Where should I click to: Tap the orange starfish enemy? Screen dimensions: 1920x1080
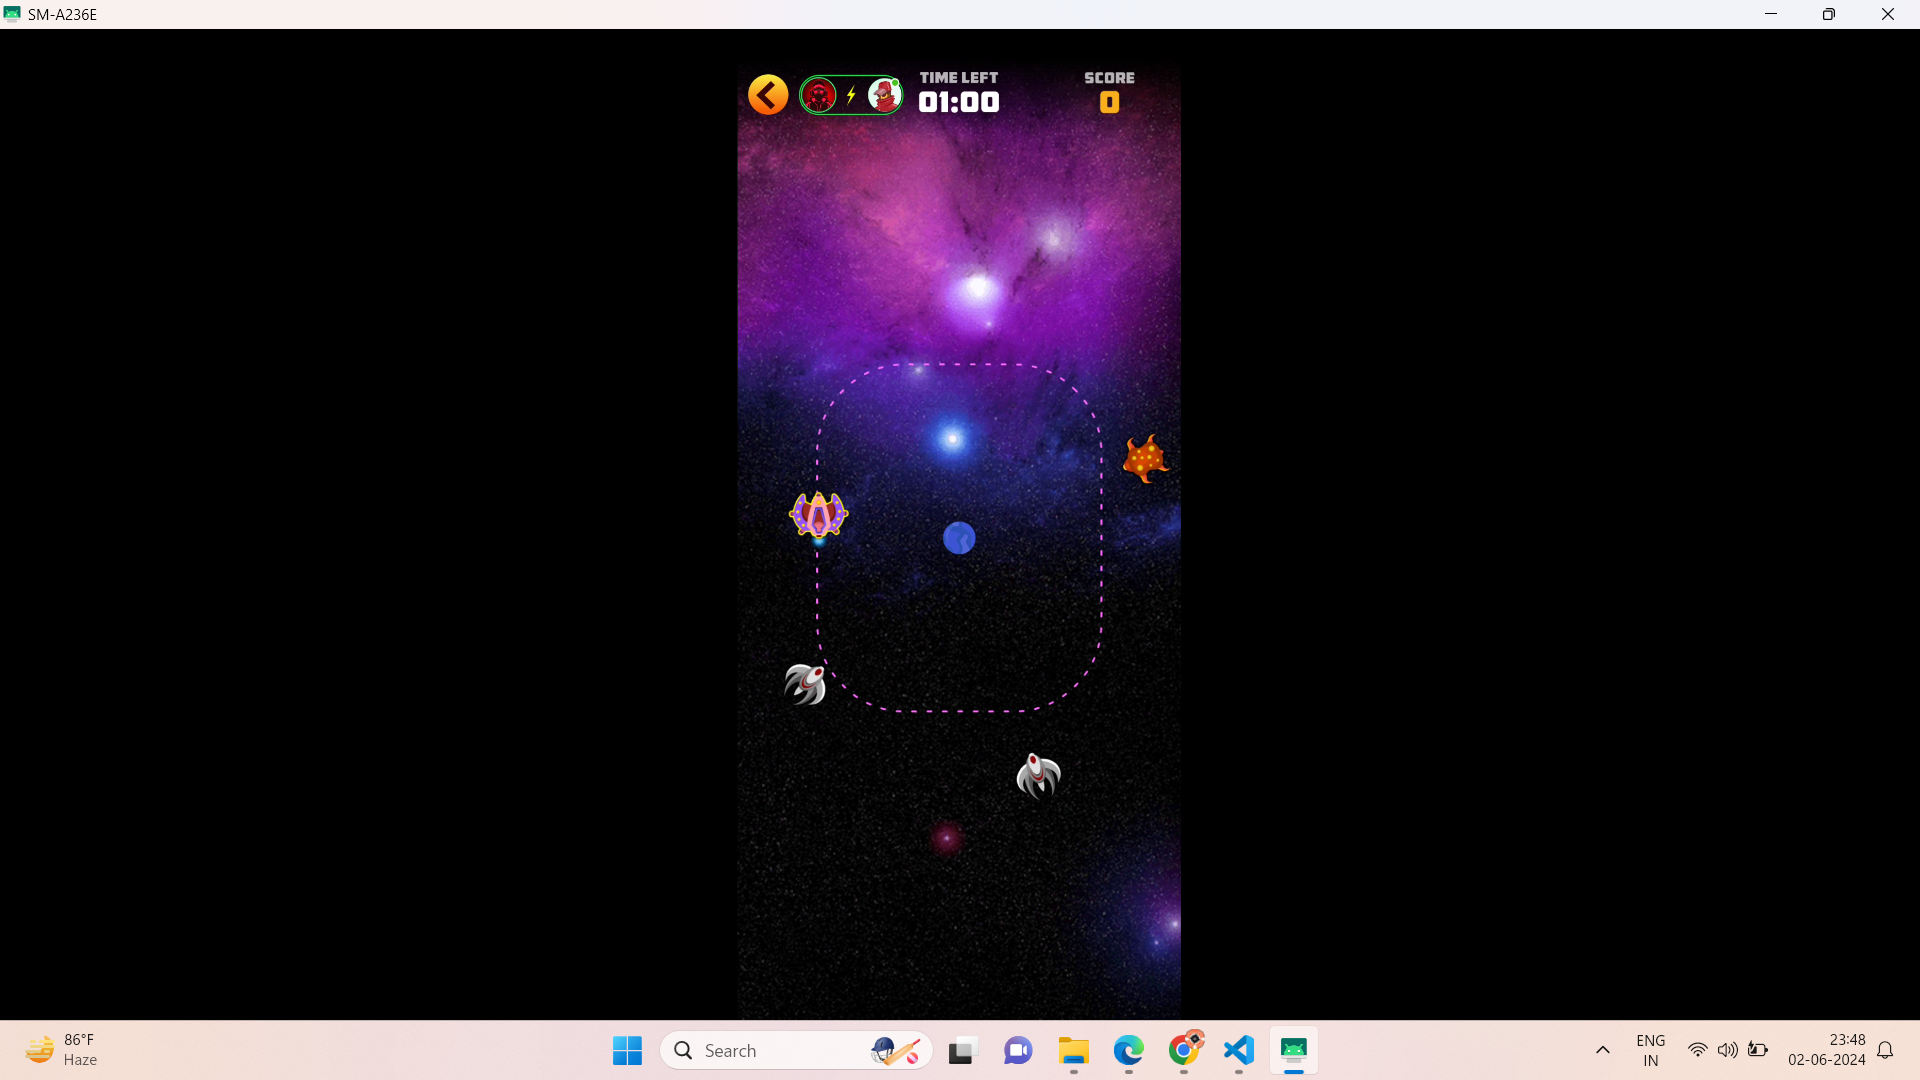pos(1146,457)
